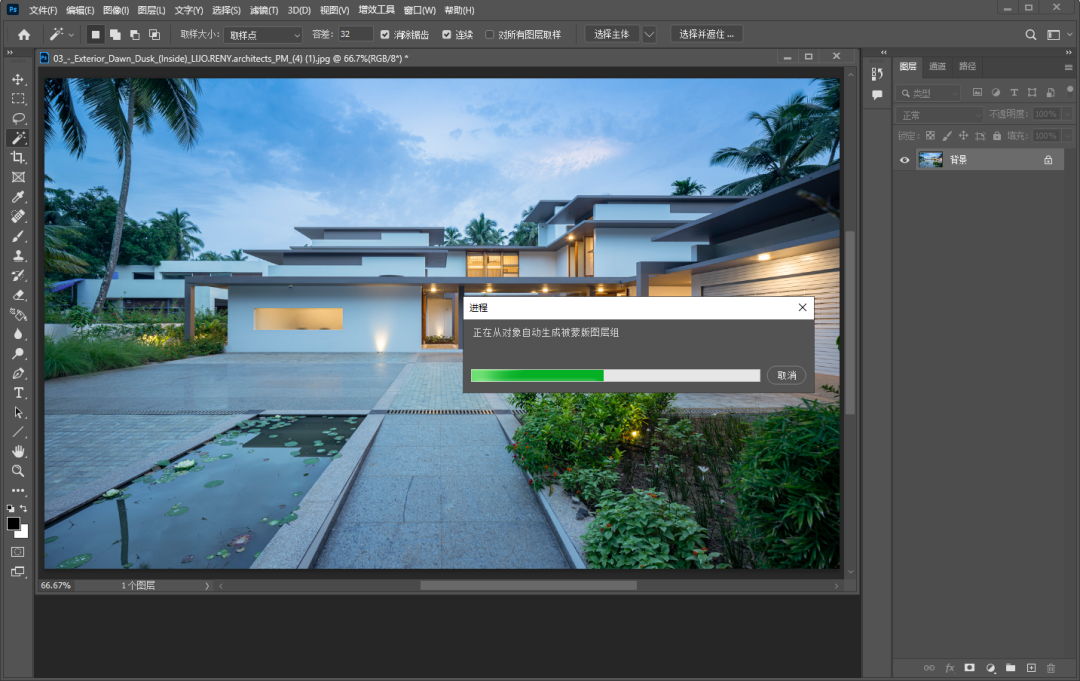
Task: Open the 图像(I) menu
Action: (116, 10)
